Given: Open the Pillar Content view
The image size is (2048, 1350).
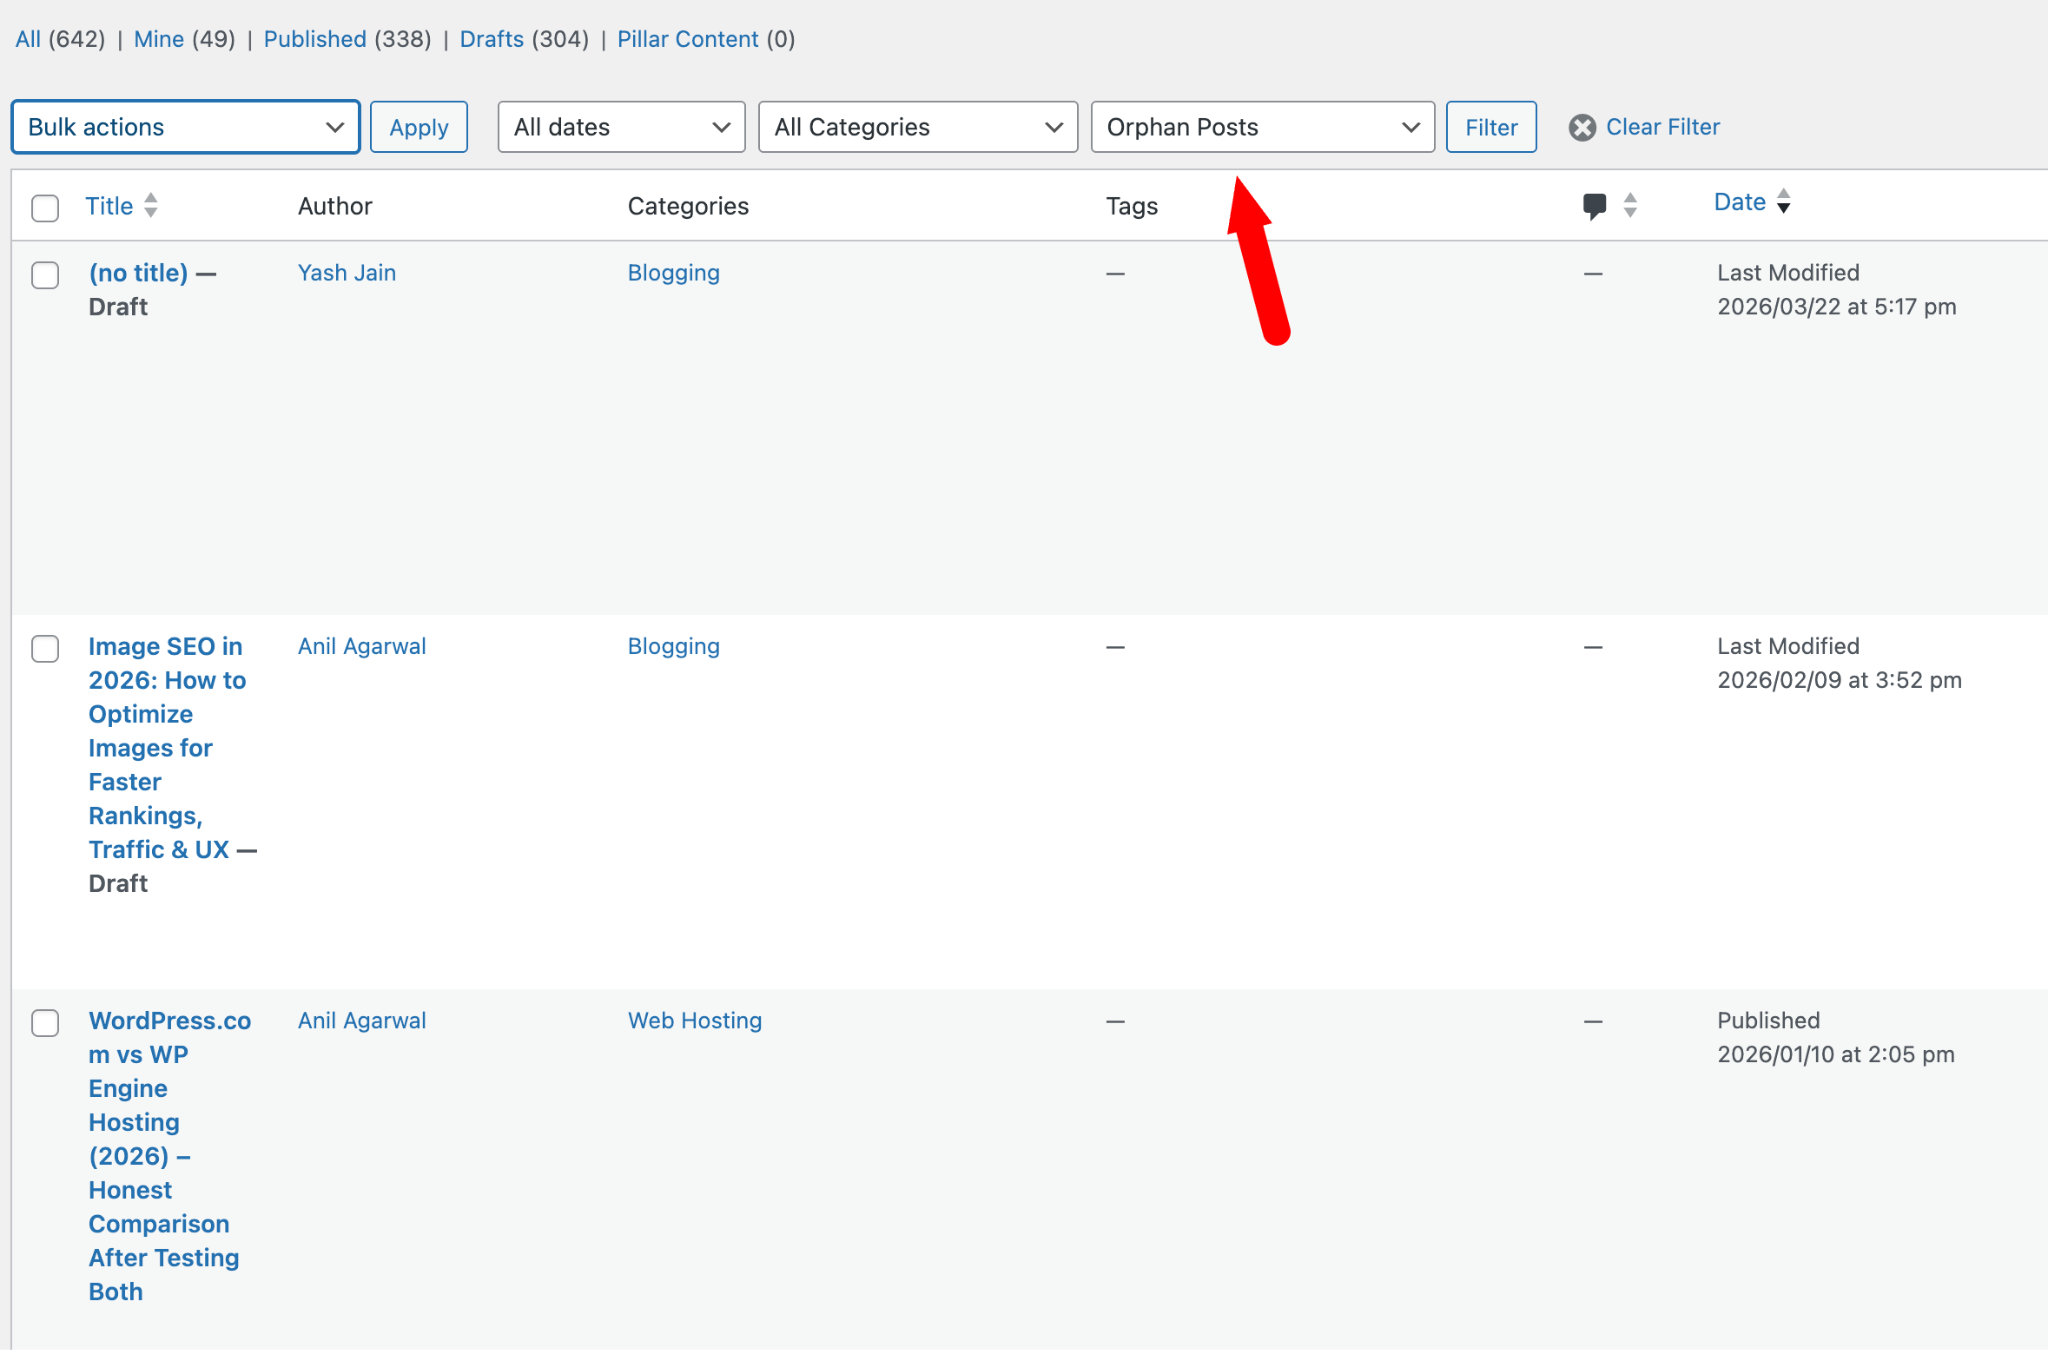Looking at the screenshot, I should [x=688, y=39].
